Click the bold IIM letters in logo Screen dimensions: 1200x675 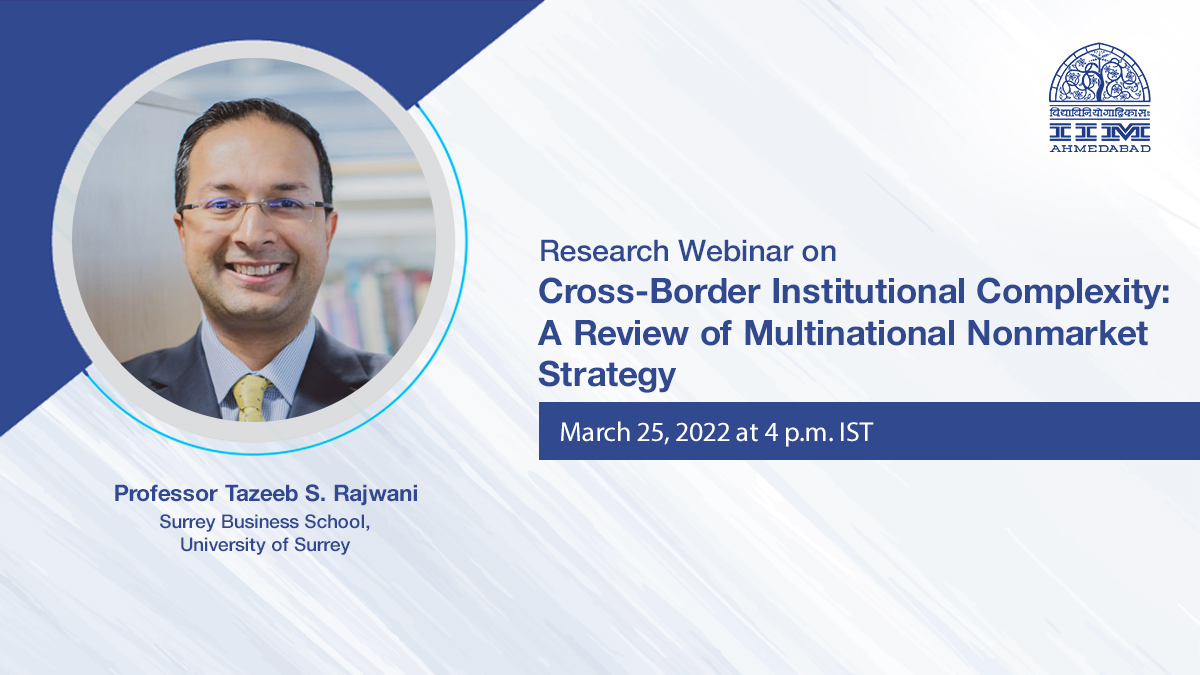coord(1099,131)
